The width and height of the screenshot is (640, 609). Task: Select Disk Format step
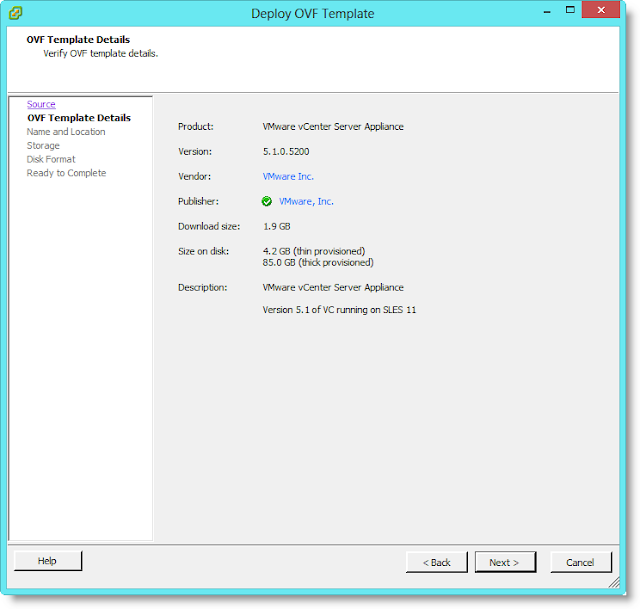point(51,159)
